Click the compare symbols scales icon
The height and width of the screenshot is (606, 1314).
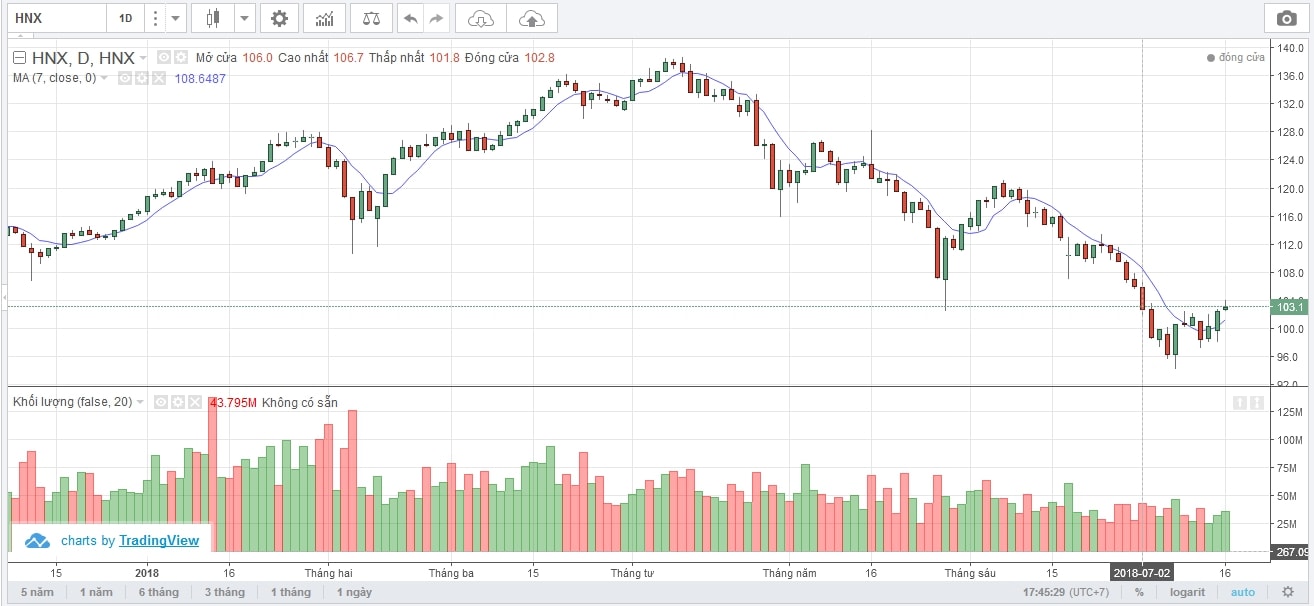[x=371, y=18]
